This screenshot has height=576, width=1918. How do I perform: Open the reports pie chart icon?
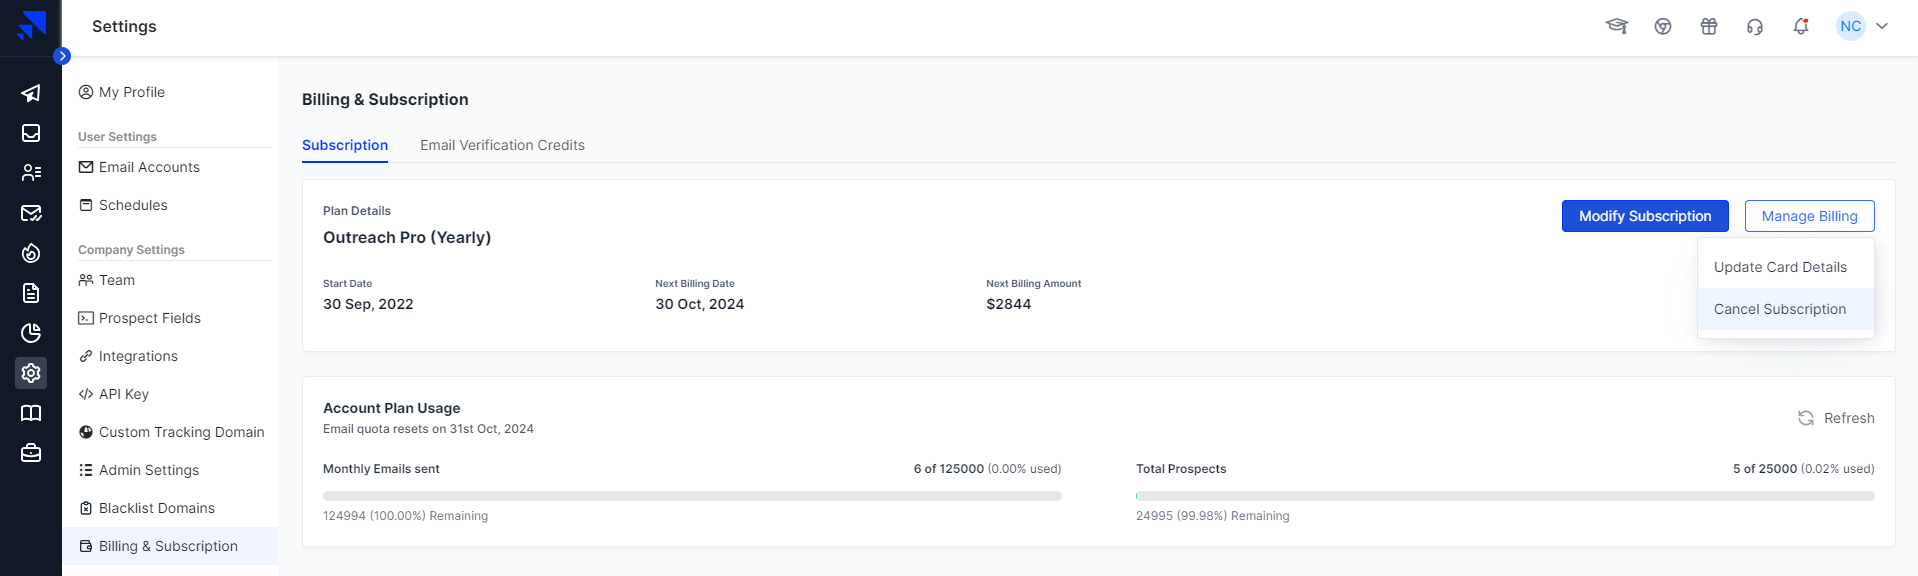31,333
